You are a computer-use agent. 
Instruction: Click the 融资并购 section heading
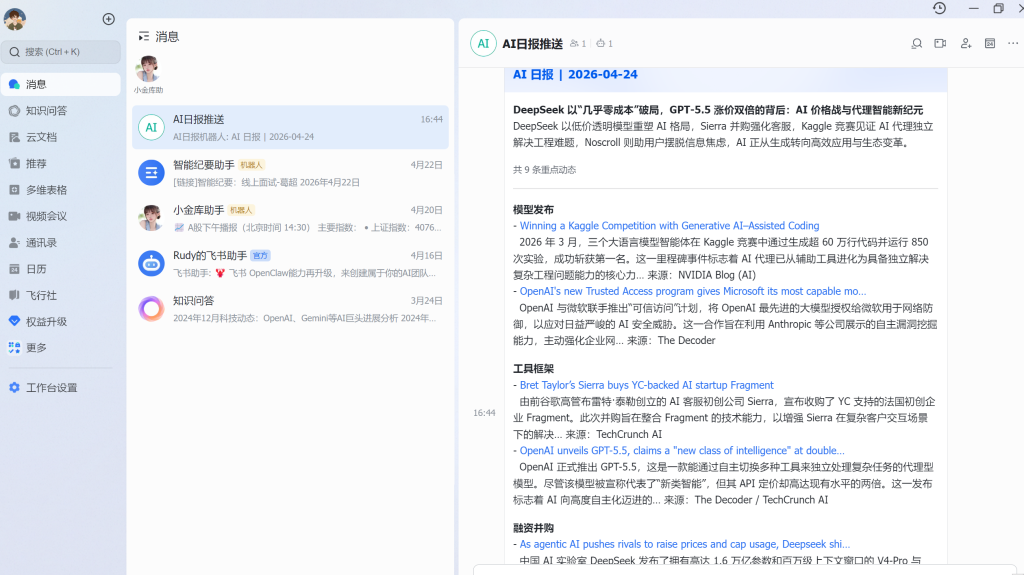pos(533,528)
